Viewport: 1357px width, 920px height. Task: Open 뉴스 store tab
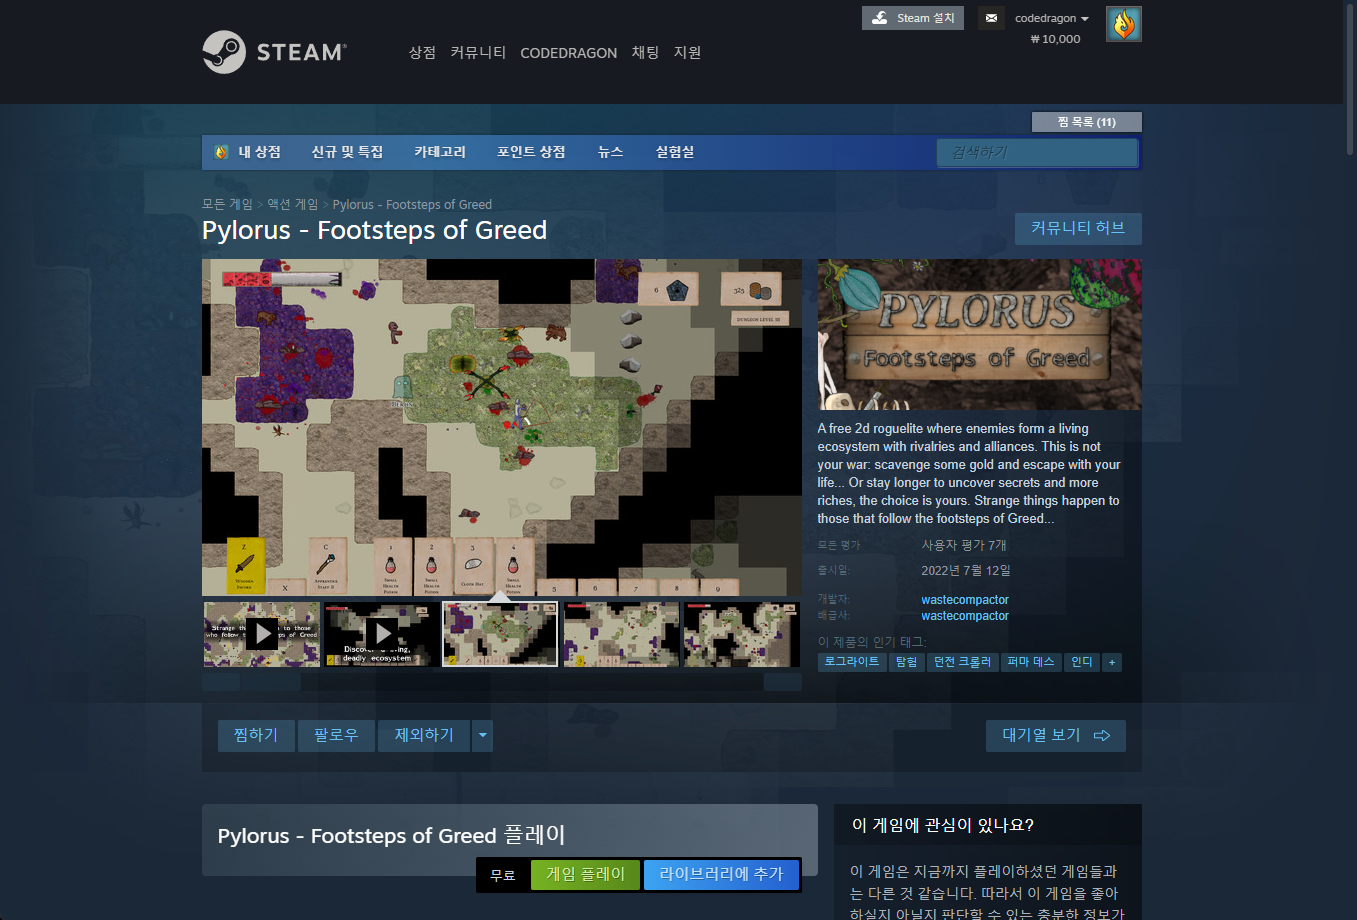(610, 152)
